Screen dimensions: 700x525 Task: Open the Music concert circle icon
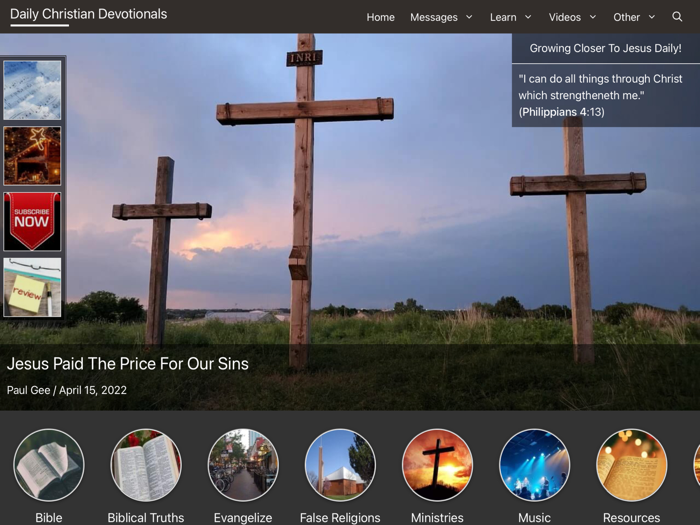point(534,465)
